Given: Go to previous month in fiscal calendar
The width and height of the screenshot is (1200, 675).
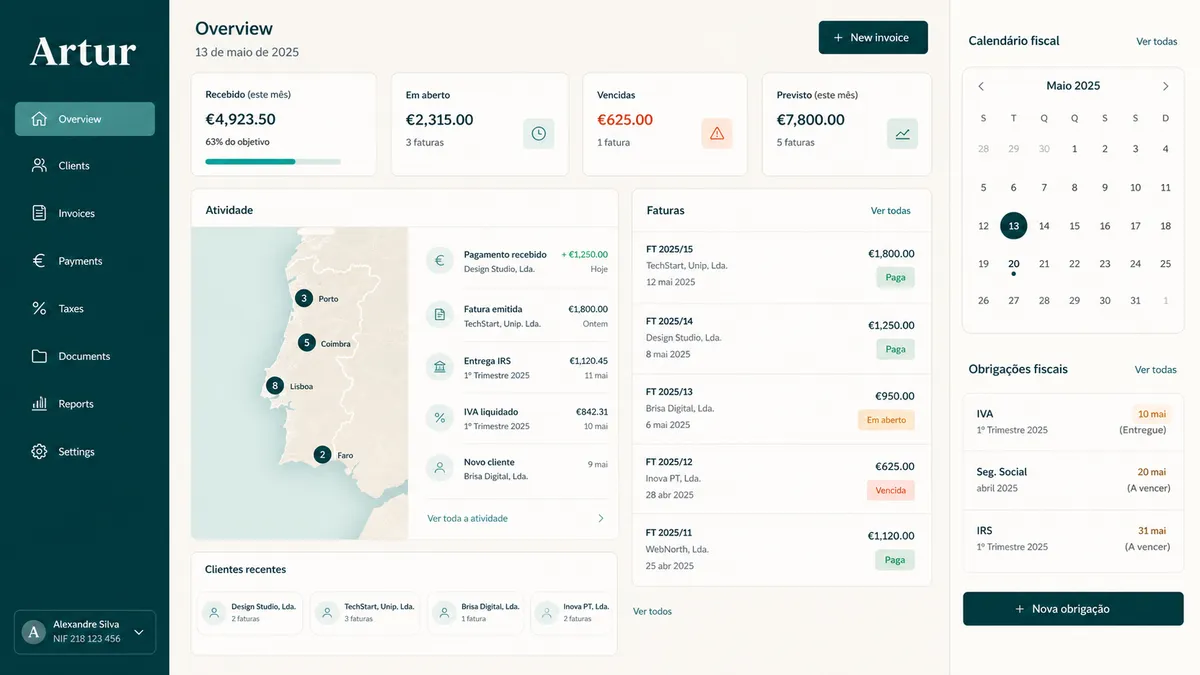Looking at the screenshot, I should coord(981,86).
